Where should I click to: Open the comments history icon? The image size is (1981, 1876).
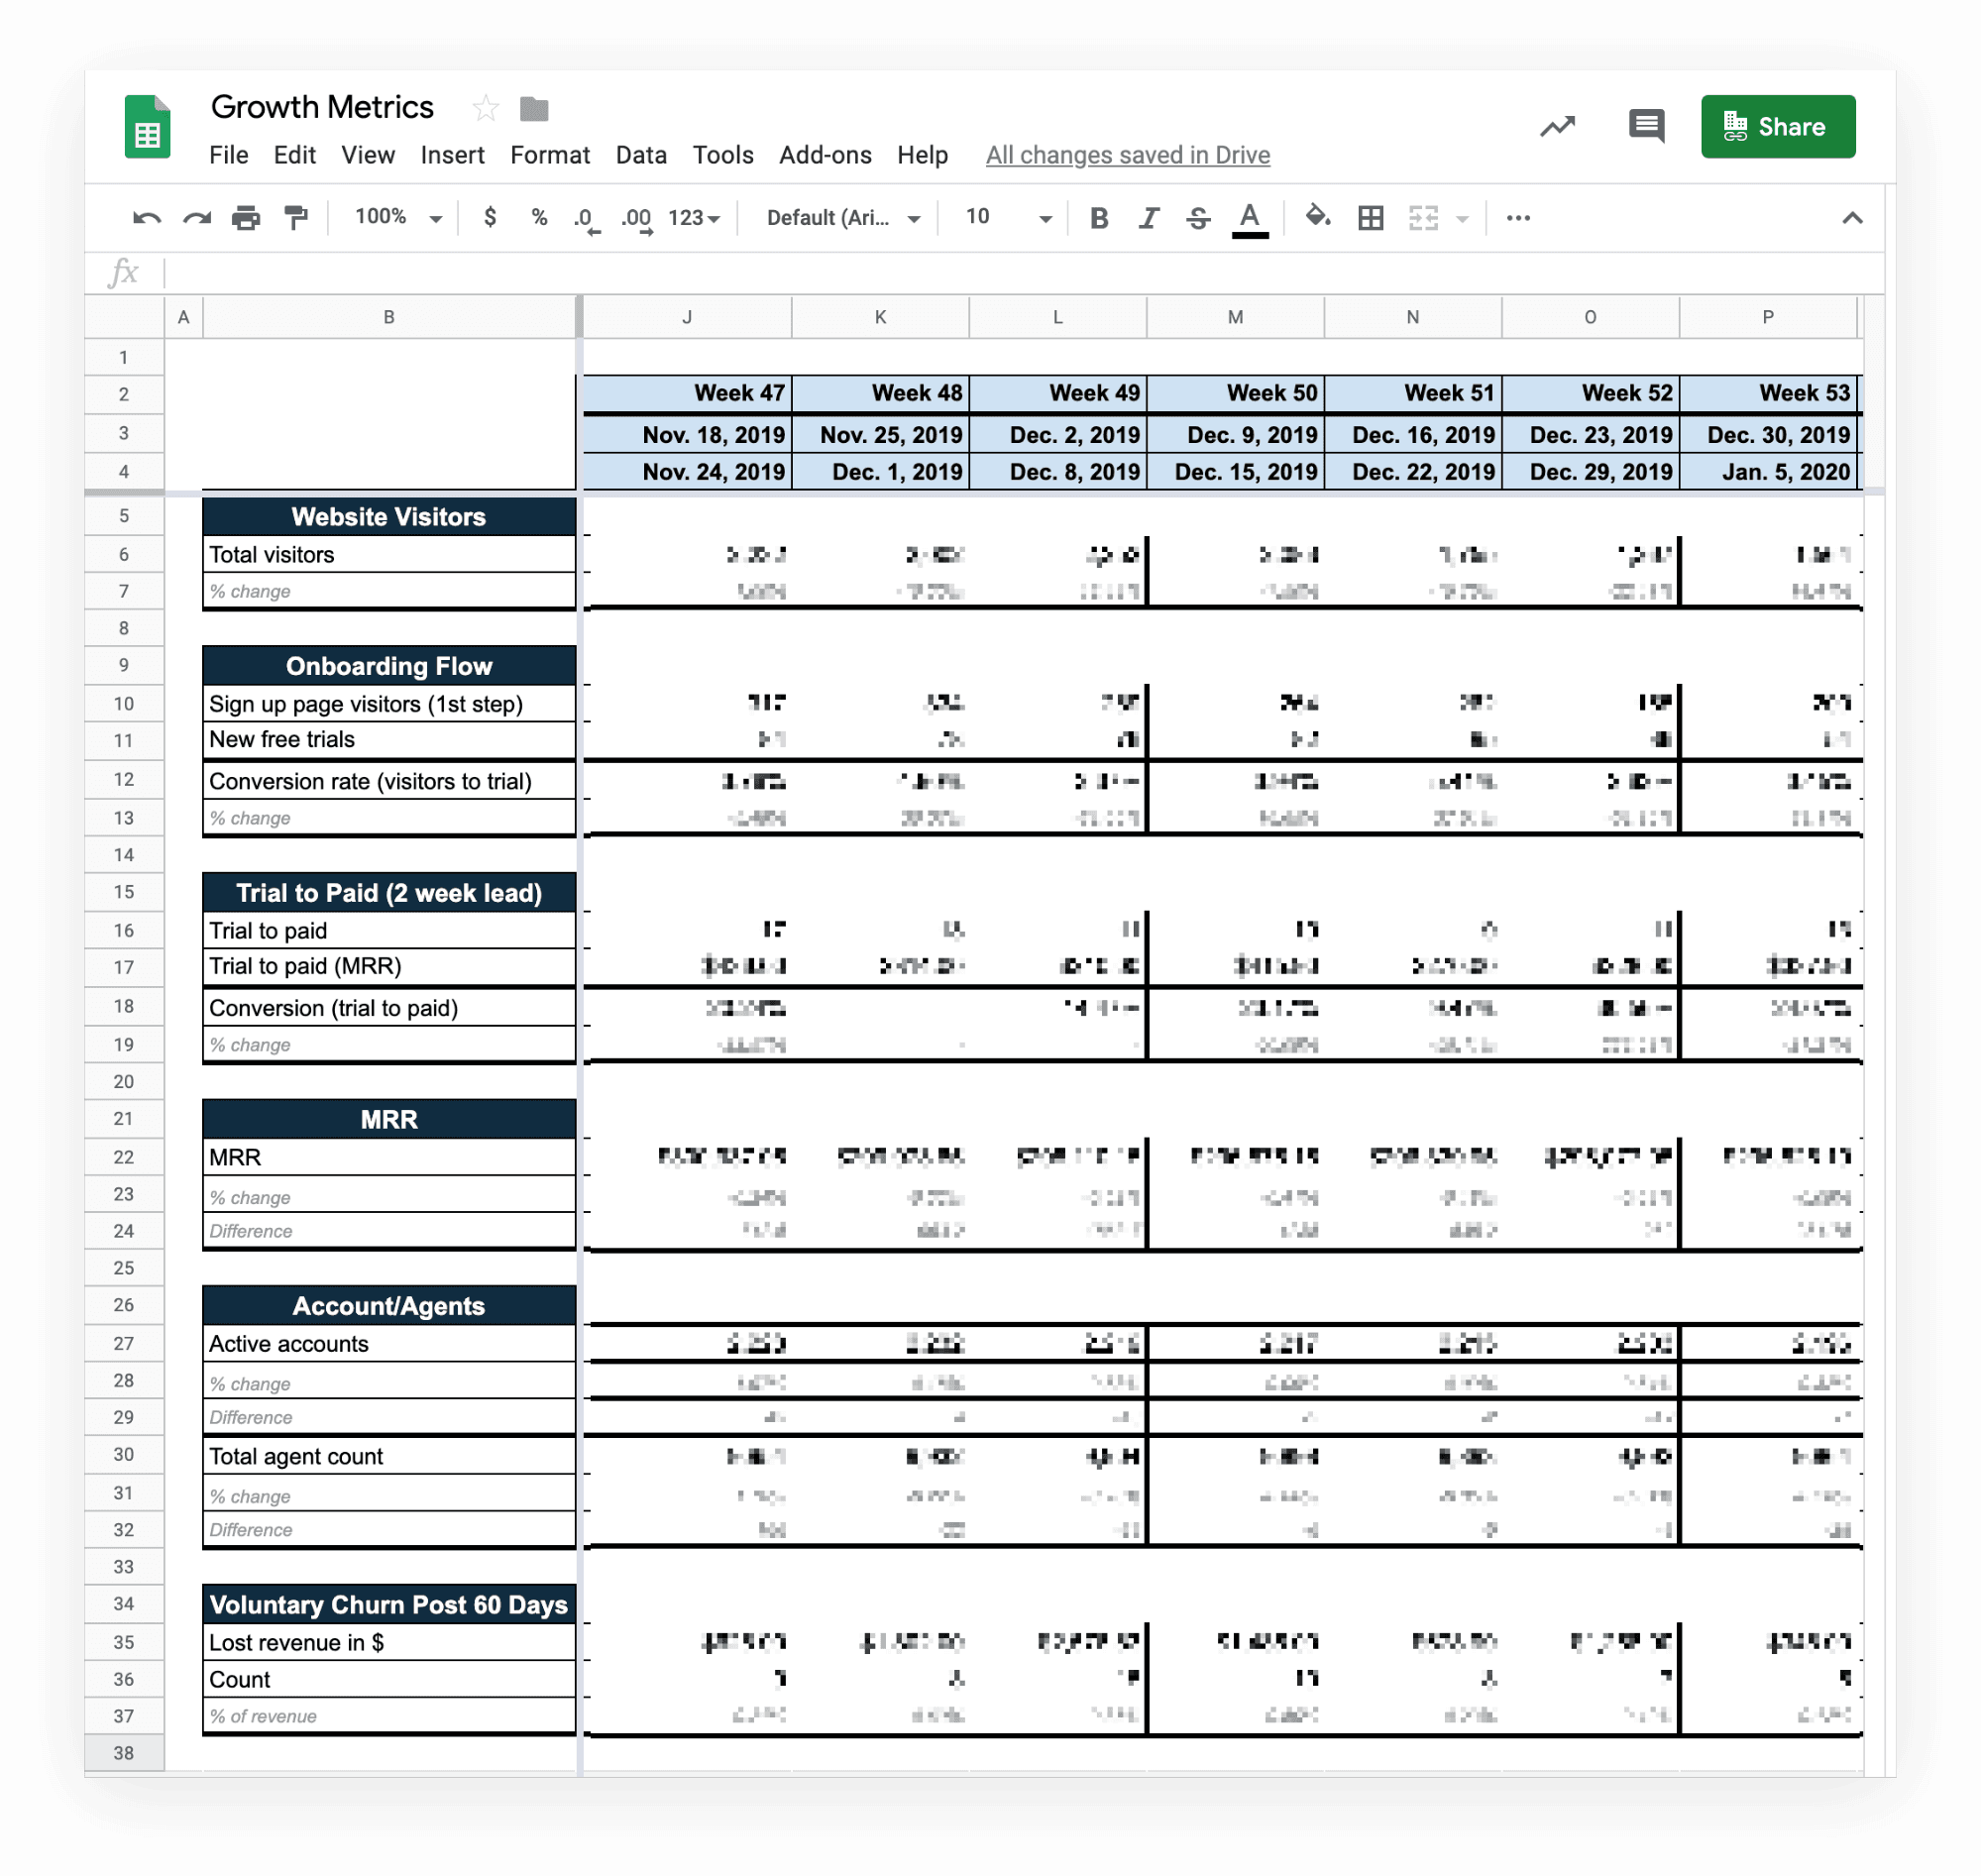tap(1645, 126)
